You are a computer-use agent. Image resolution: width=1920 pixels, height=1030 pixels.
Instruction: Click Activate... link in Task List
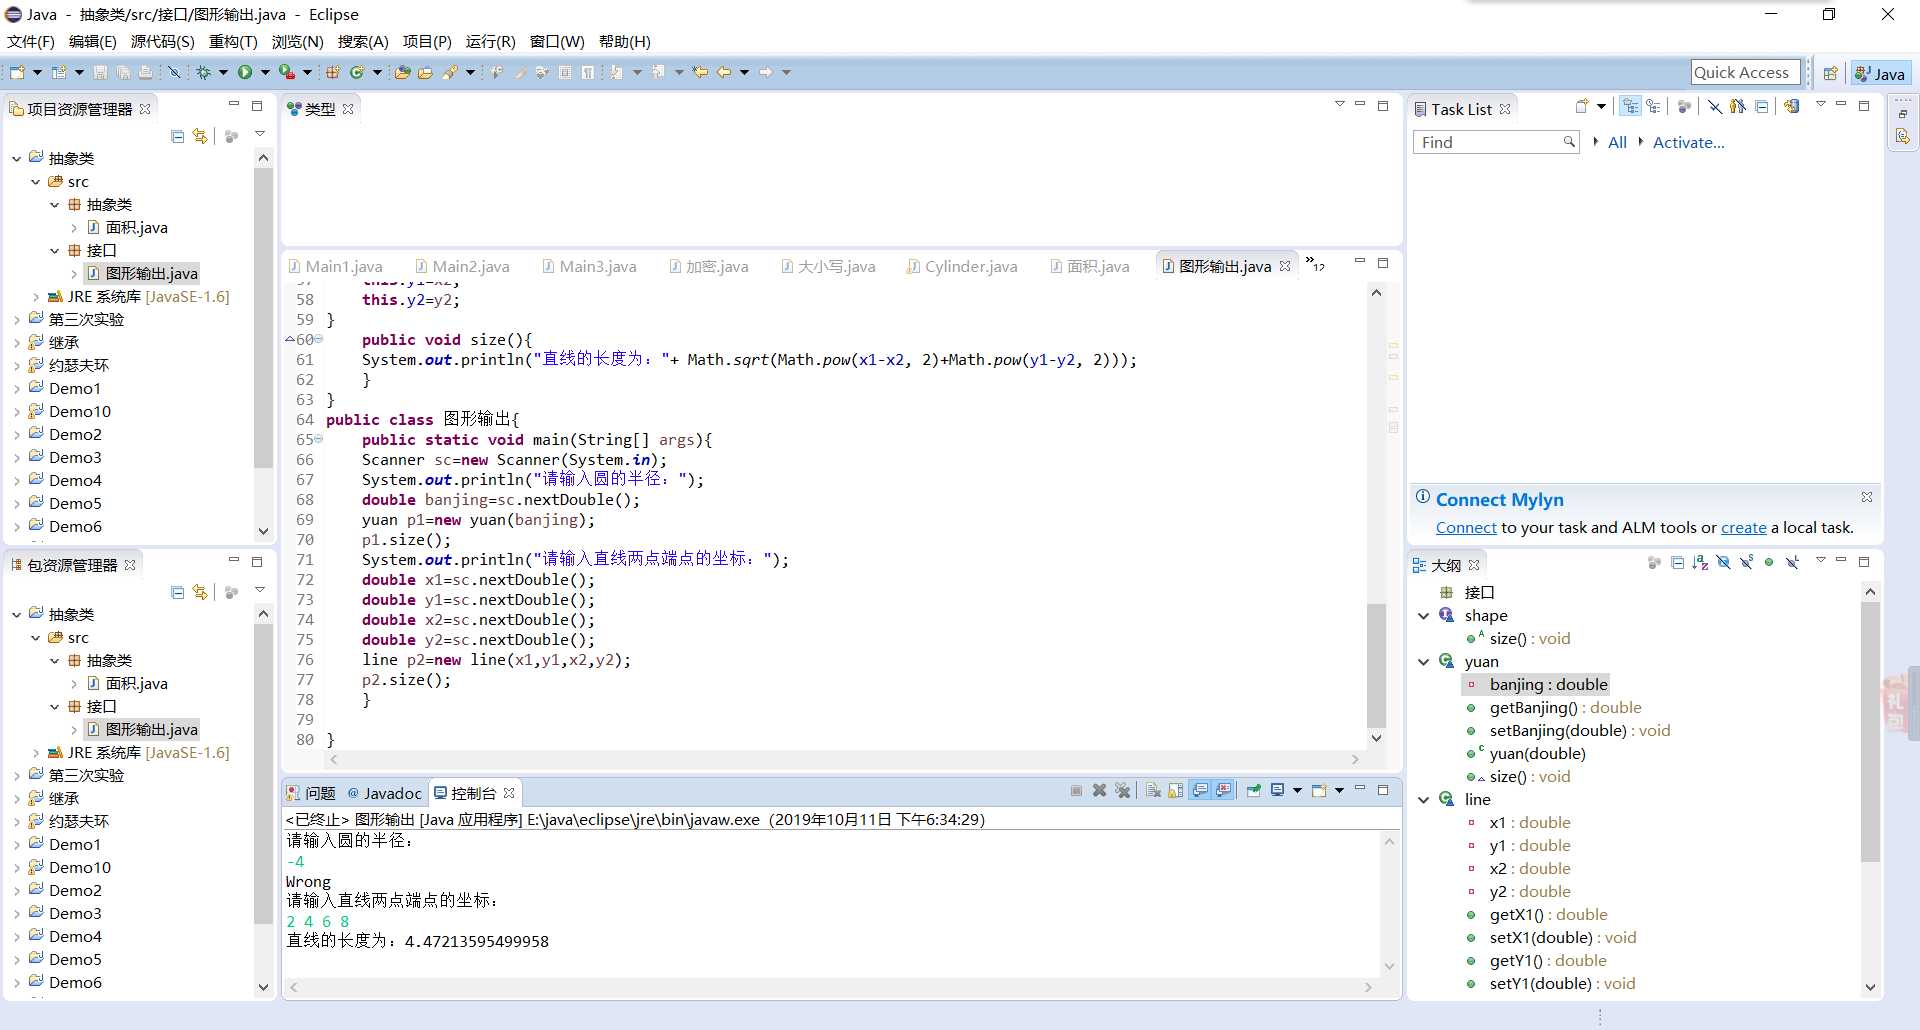tap(1689, 143)
